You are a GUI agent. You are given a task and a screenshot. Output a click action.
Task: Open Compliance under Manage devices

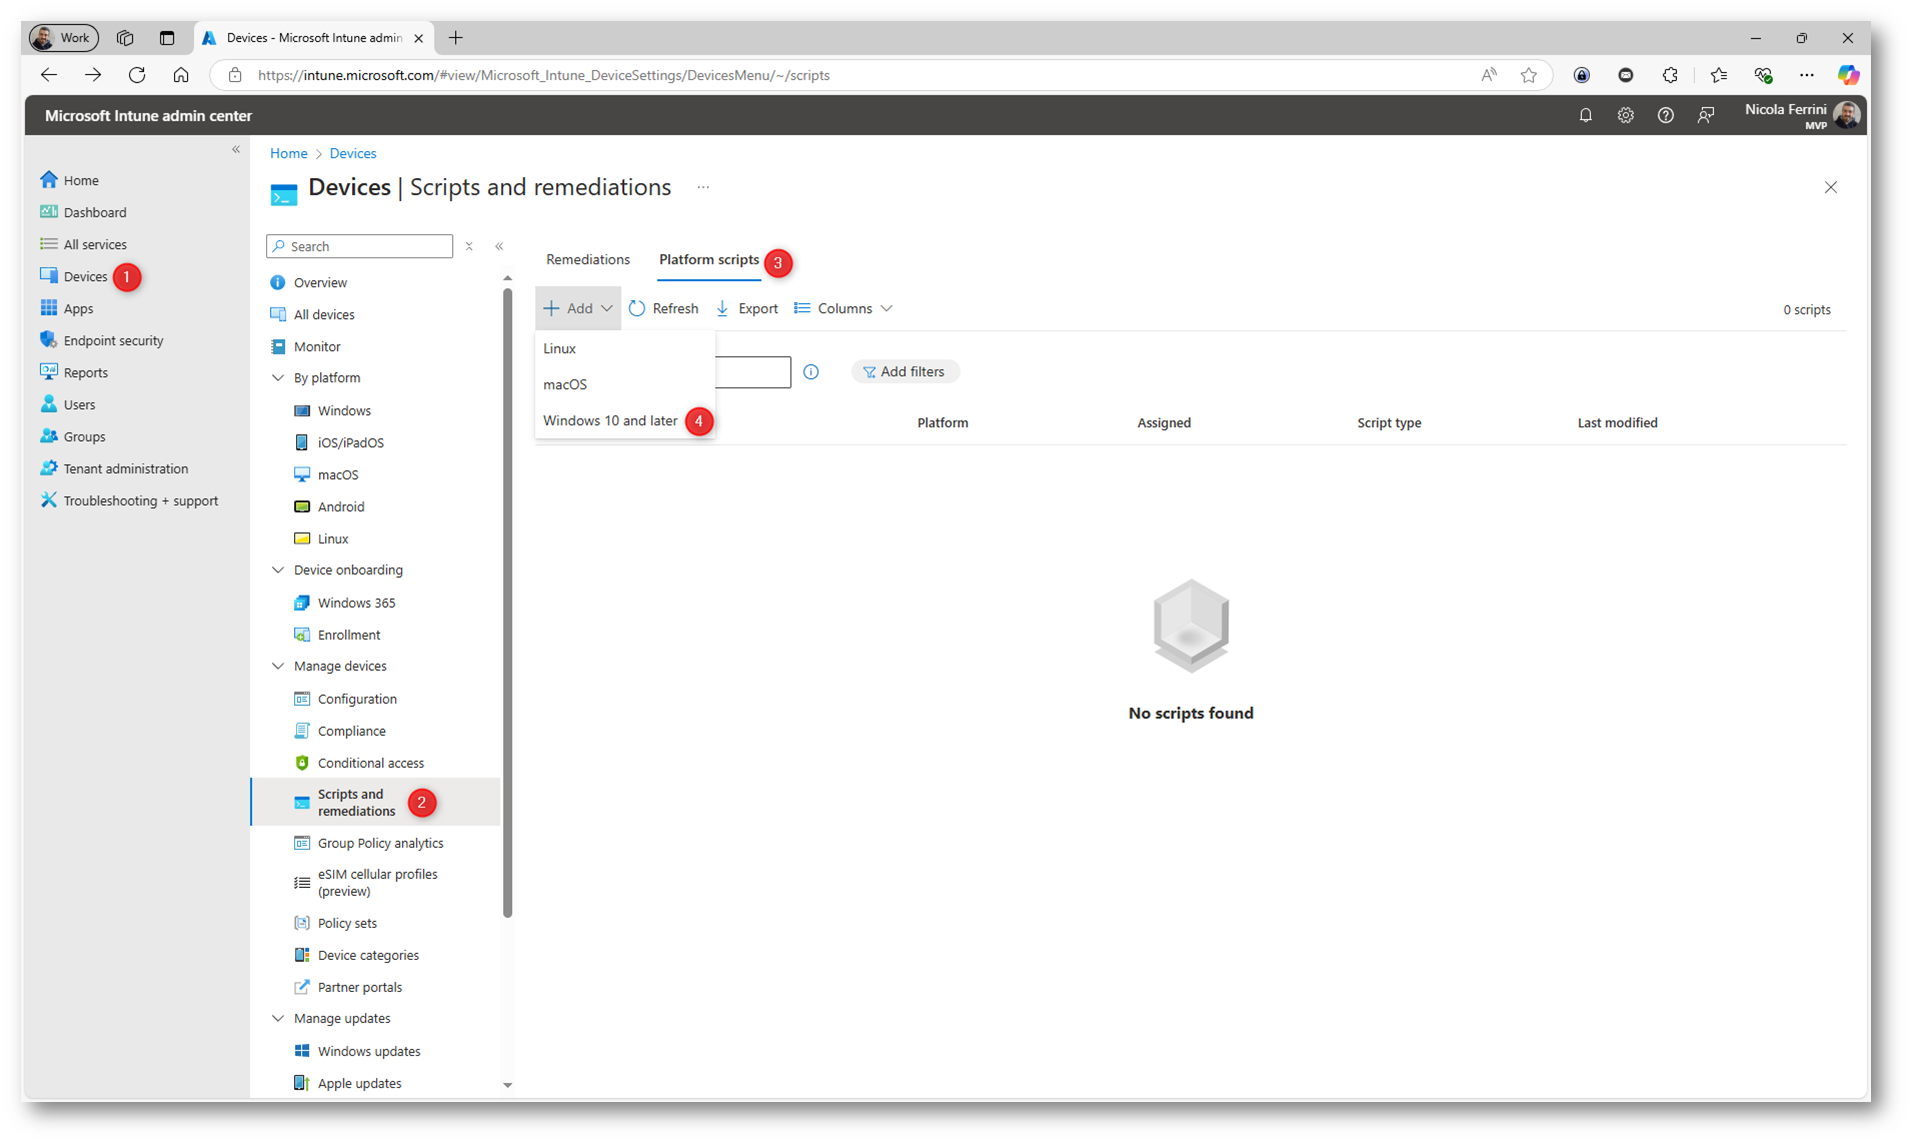pos(340,731)
